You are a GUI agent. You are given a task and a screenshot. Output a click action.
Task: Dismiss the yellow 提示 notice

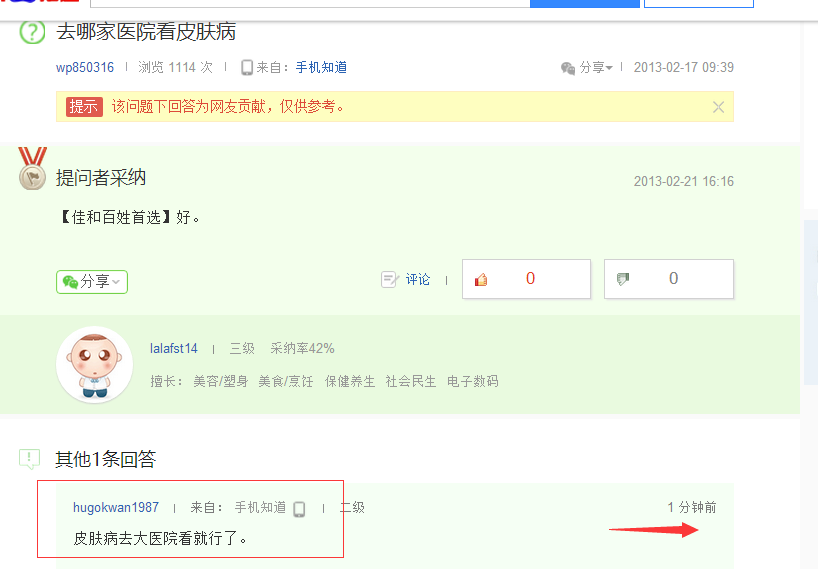tap(718, 107)
